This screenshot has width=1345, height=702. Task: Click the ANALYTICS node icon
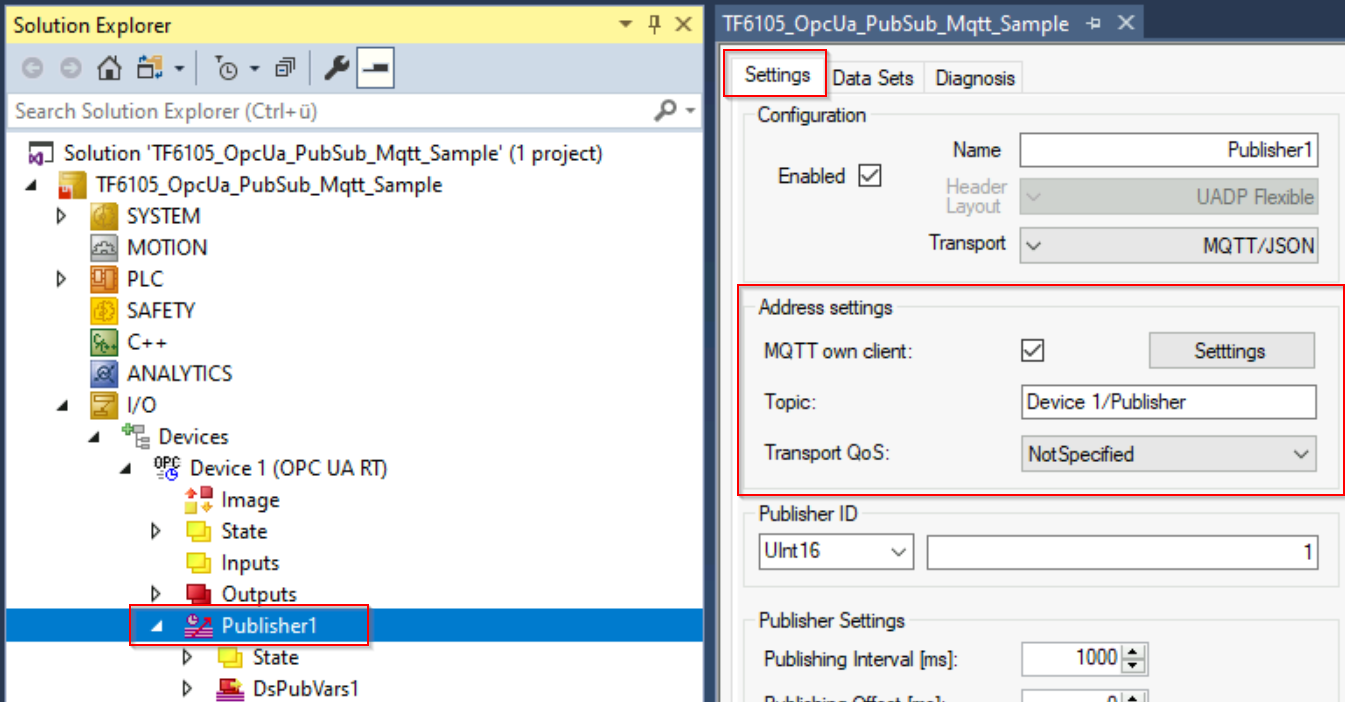104,374
